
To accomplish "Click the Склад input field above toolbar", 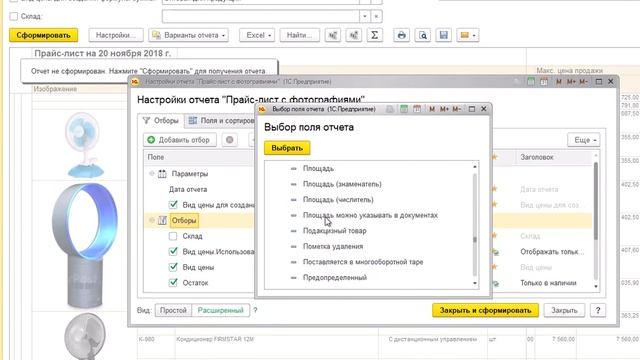I will (260, 16).
